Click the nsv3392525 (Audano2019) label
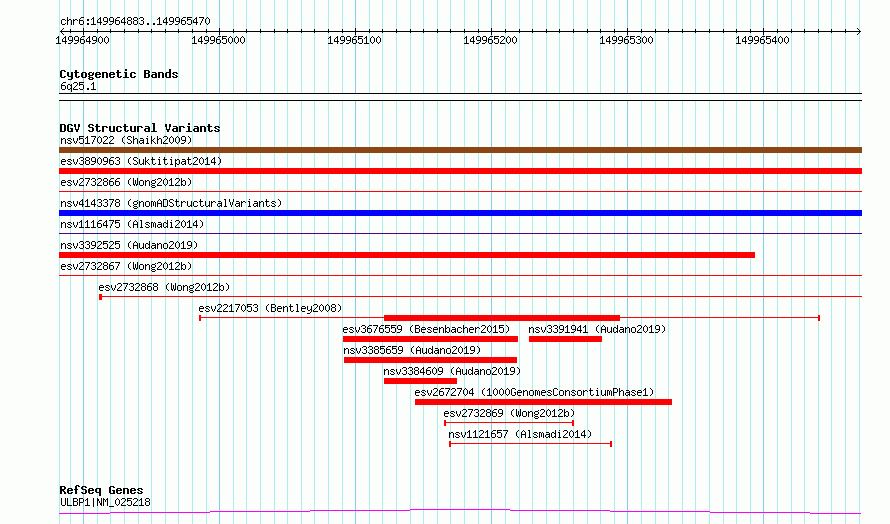 tap(129, 245)
